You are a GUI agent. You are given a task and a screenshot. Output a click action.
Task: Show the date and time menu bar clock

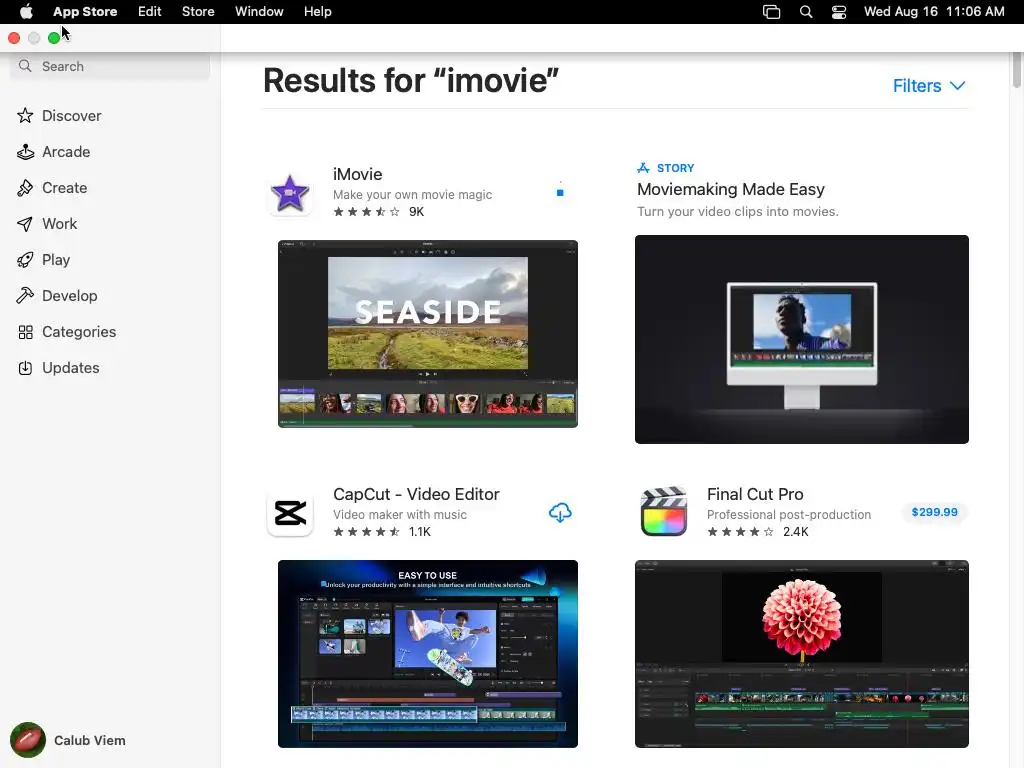pyautogui.click(x=934, y=12)
